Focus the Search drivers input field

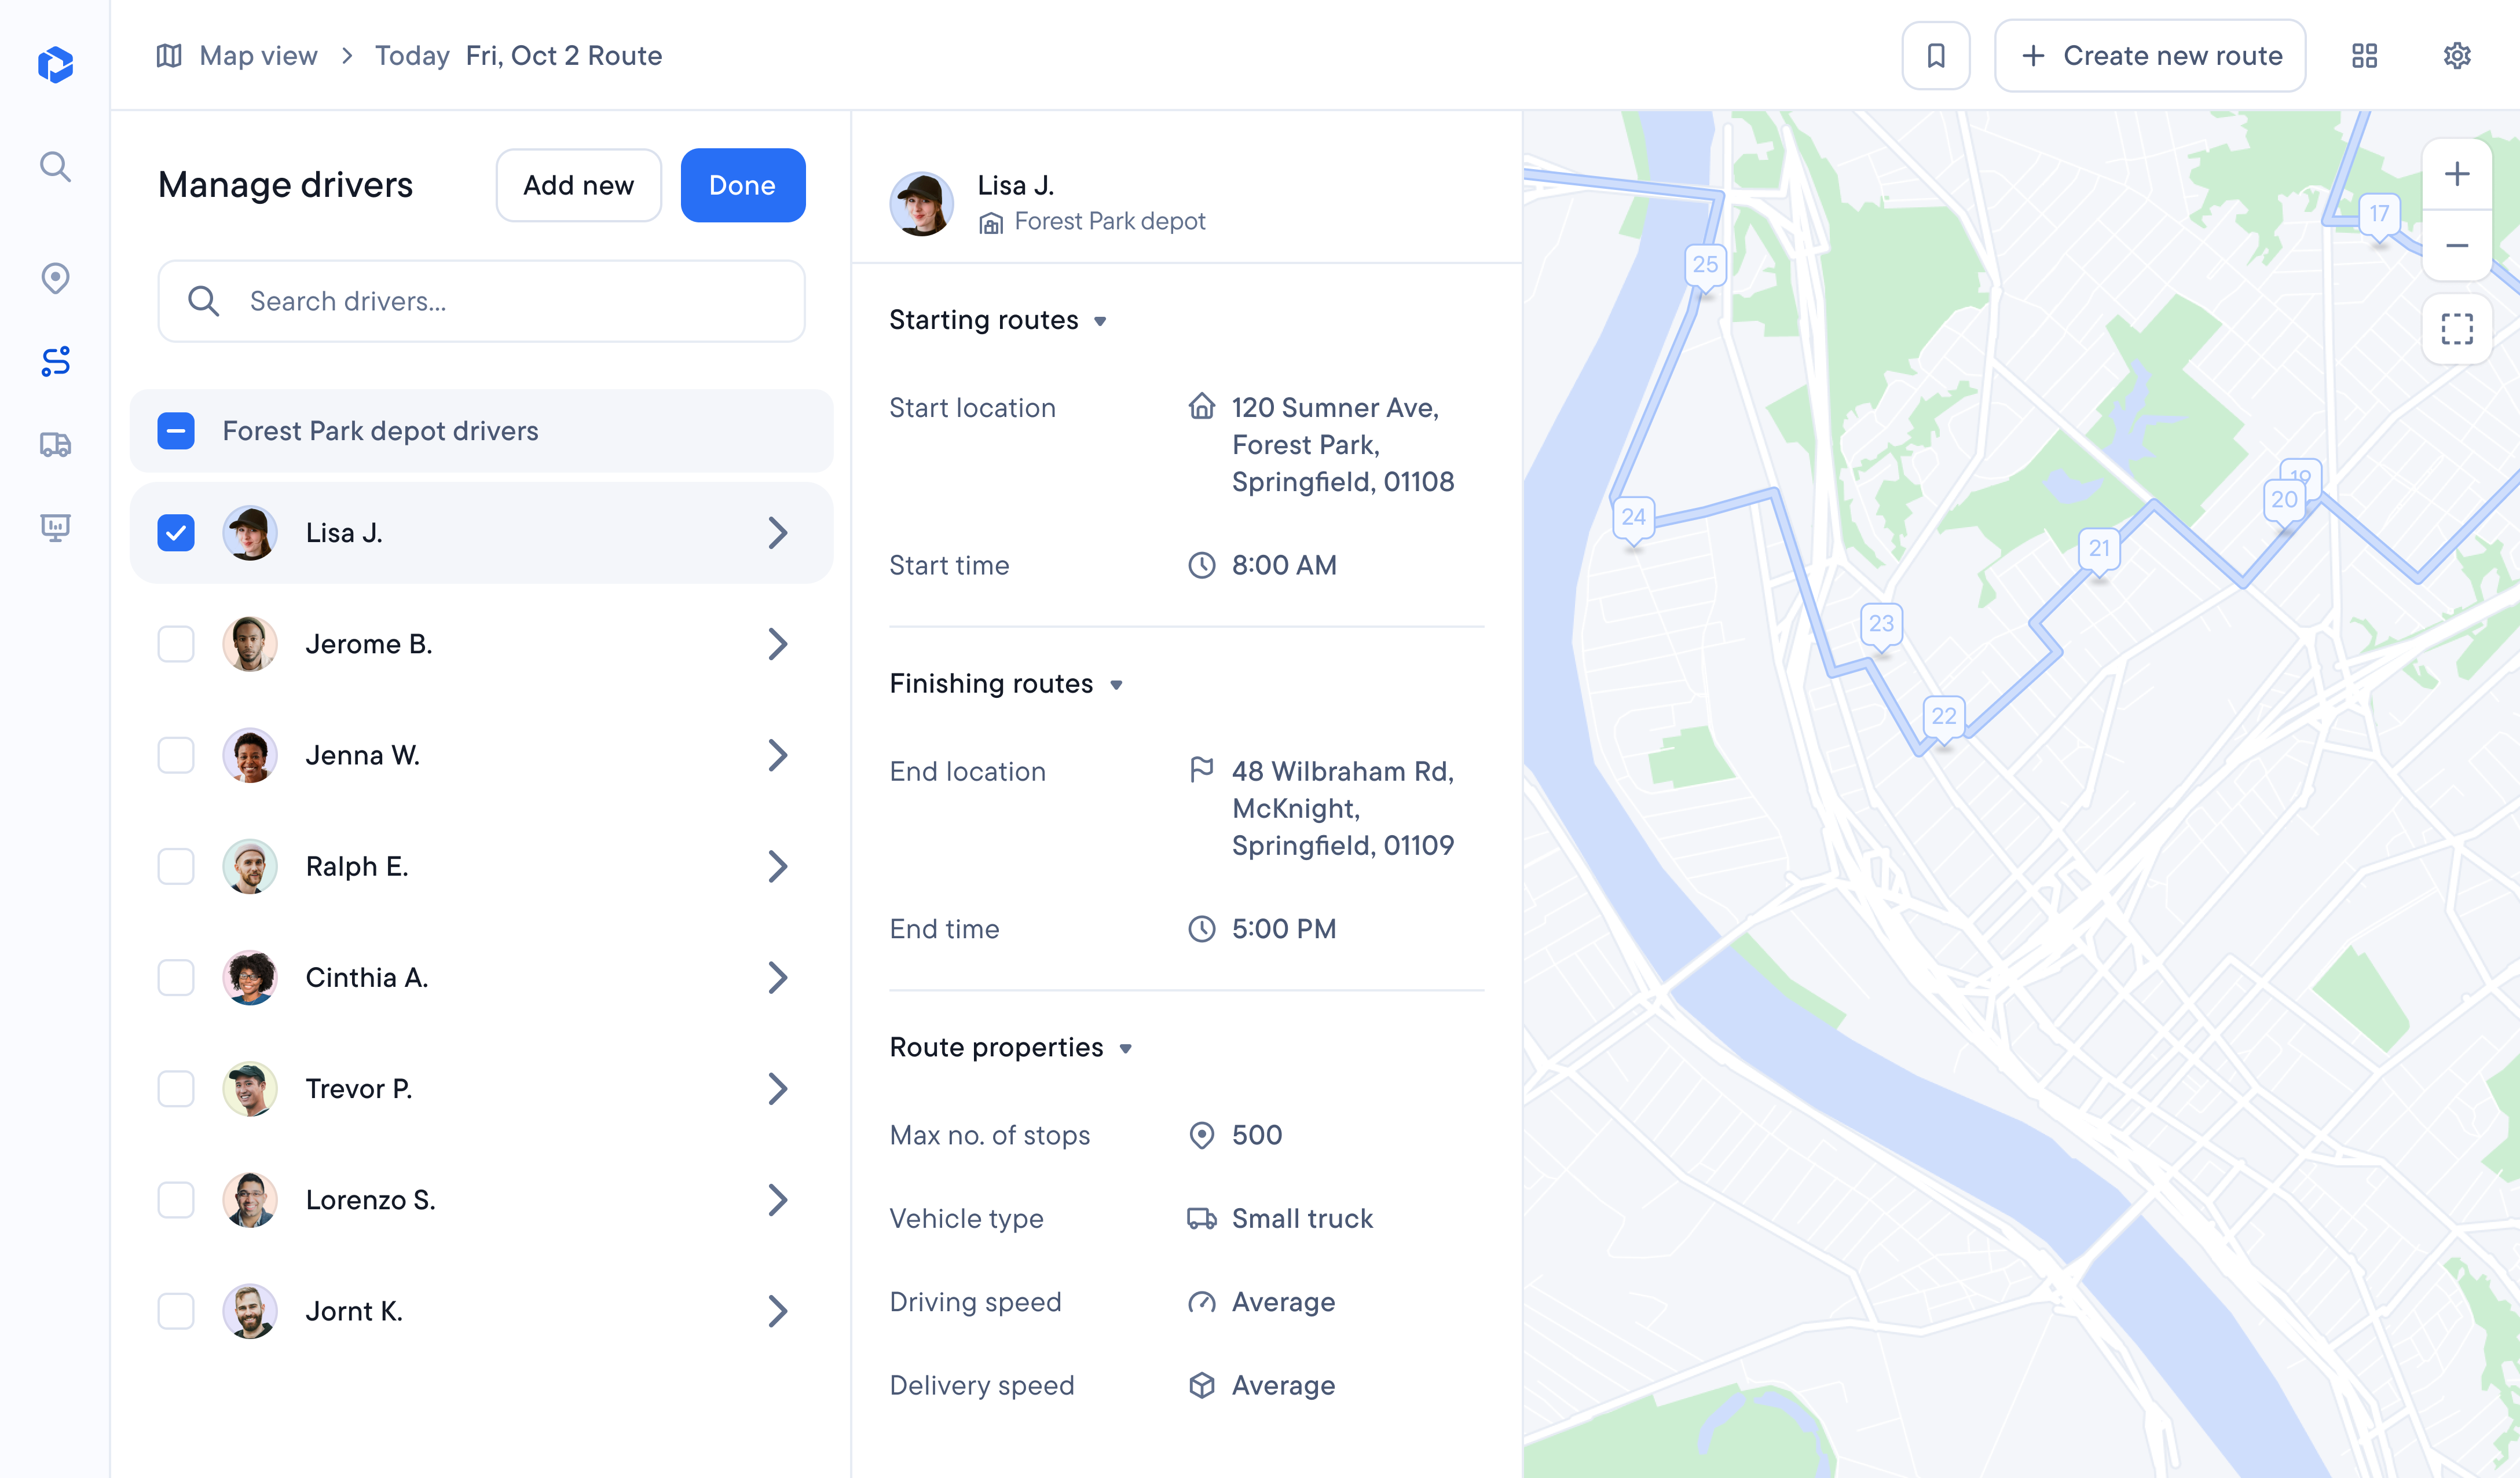tap(481, 301)
